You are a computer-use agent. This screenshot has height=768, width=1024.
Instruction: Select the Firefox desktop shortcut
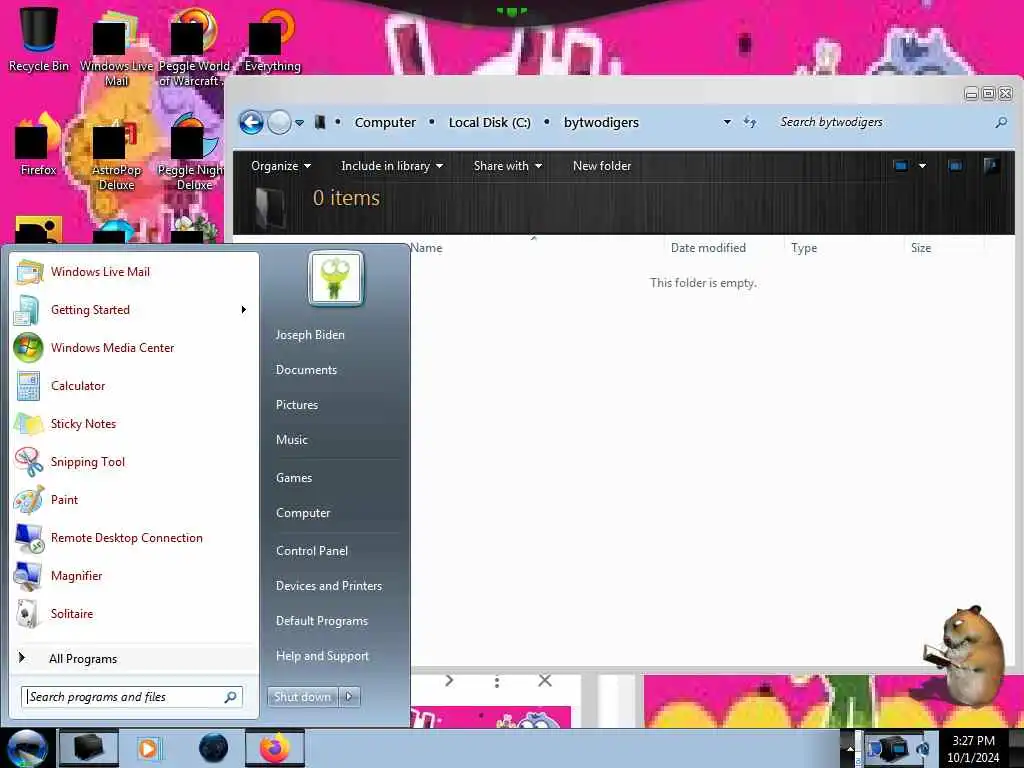(x=38, y=145)
